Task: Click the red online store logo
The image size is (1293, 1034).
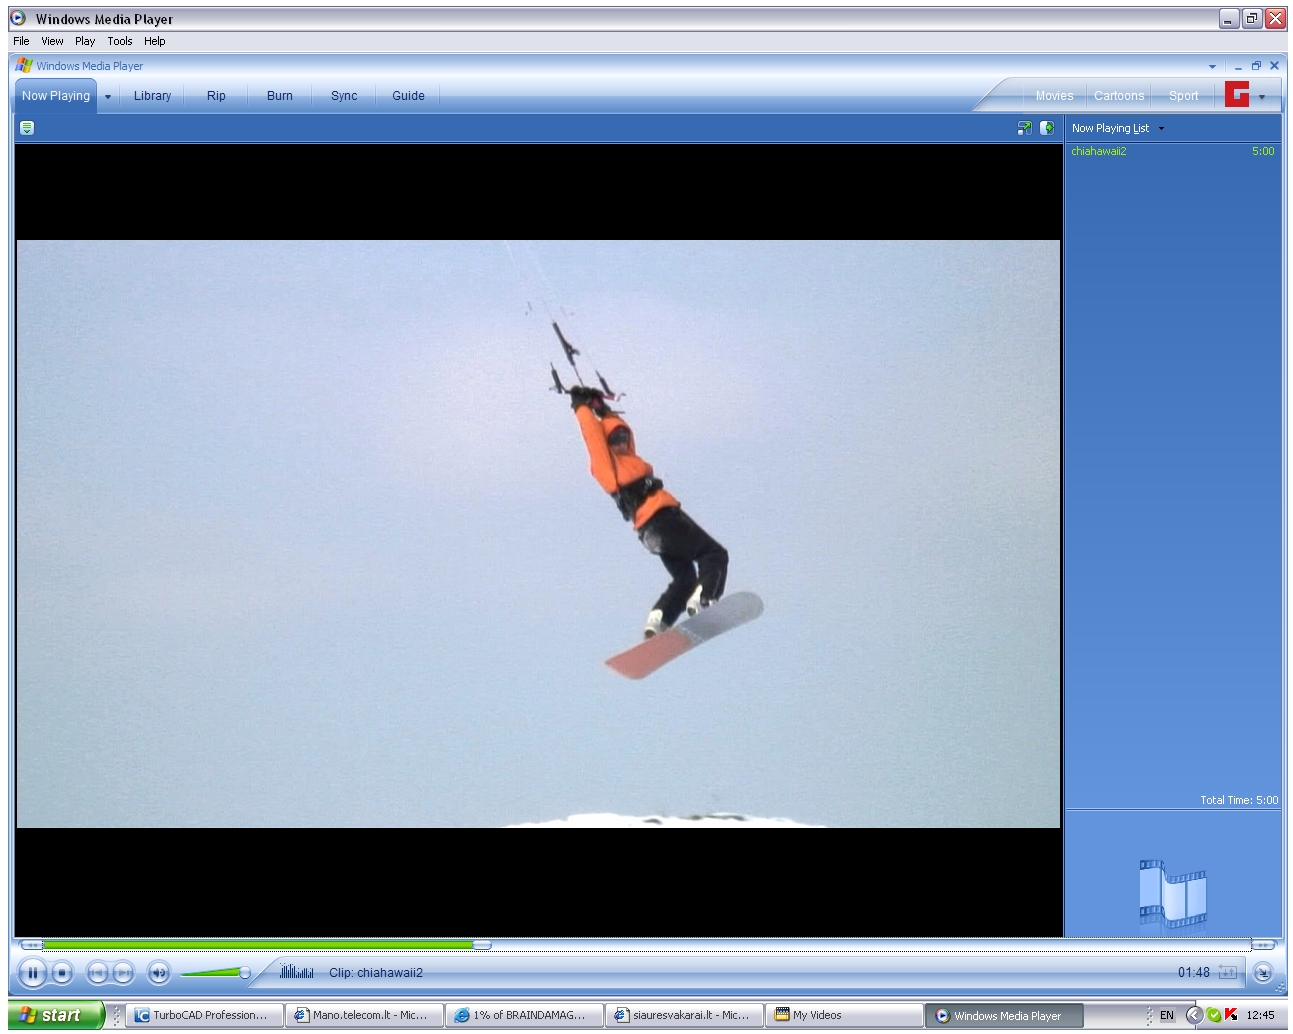Action: [x=1237, y=95]
